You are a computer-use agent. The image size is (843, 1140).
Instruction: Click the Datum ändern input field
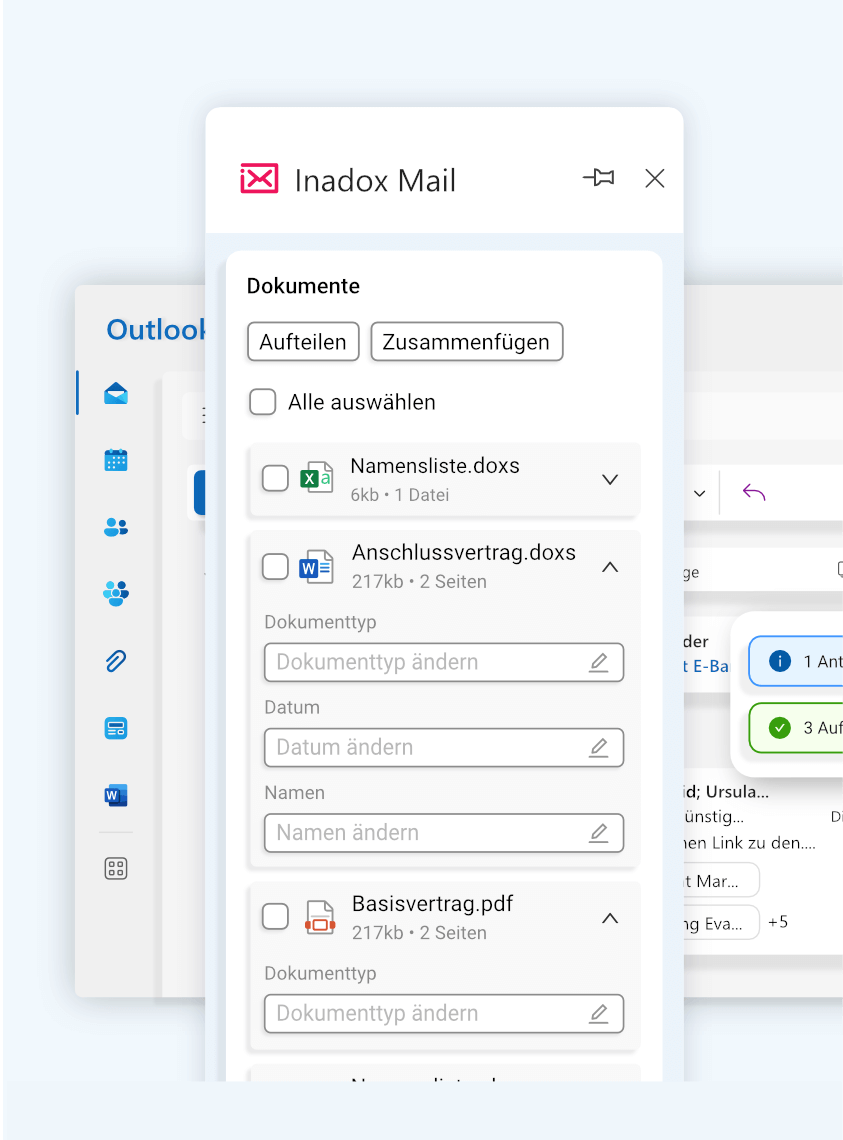coord(444,747)
